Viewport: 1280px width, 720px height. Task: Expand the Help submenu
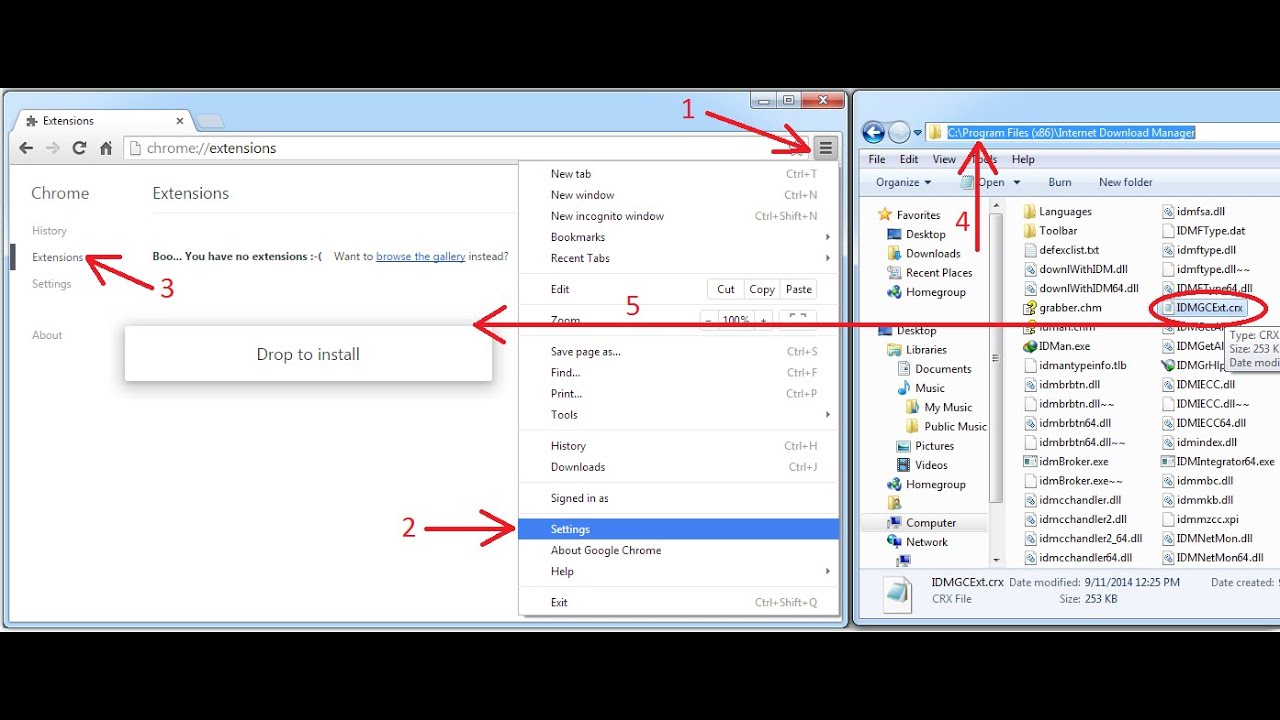[x=678, y=571]
